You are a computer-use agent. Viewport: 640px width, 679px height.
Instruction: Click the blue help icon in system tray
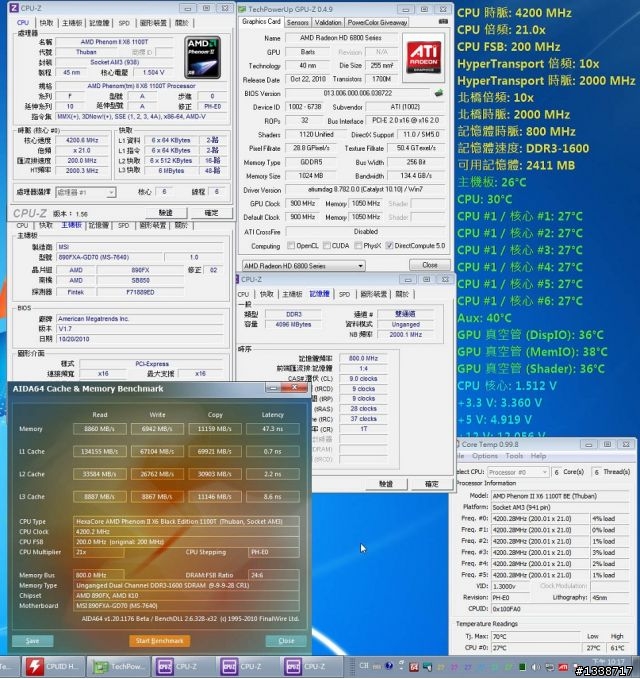tap(389, 666)
